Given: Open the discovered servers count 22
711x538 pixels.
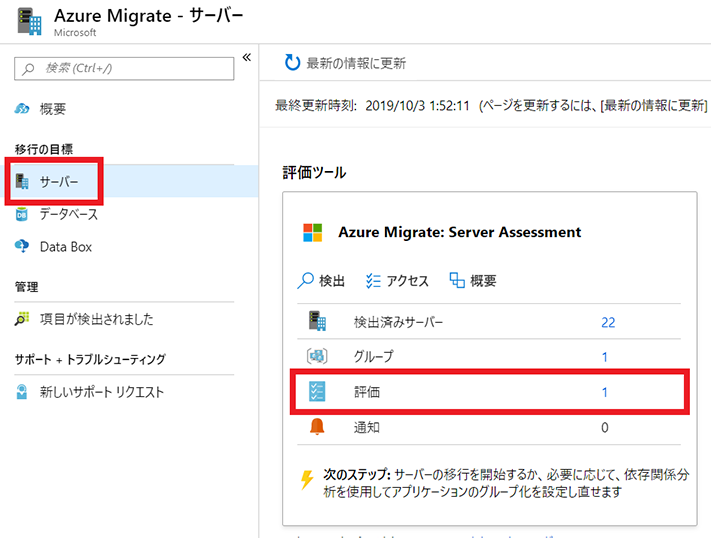Looking at the screenshot, I should point(608,323).
